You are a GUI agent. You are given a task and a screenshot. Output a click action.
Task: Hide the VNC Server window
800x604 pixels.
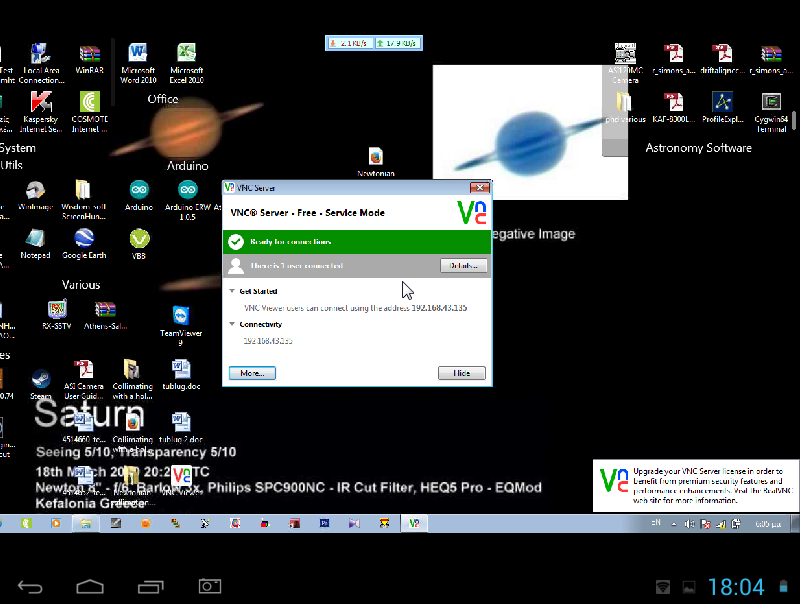(x=462, y=373)
